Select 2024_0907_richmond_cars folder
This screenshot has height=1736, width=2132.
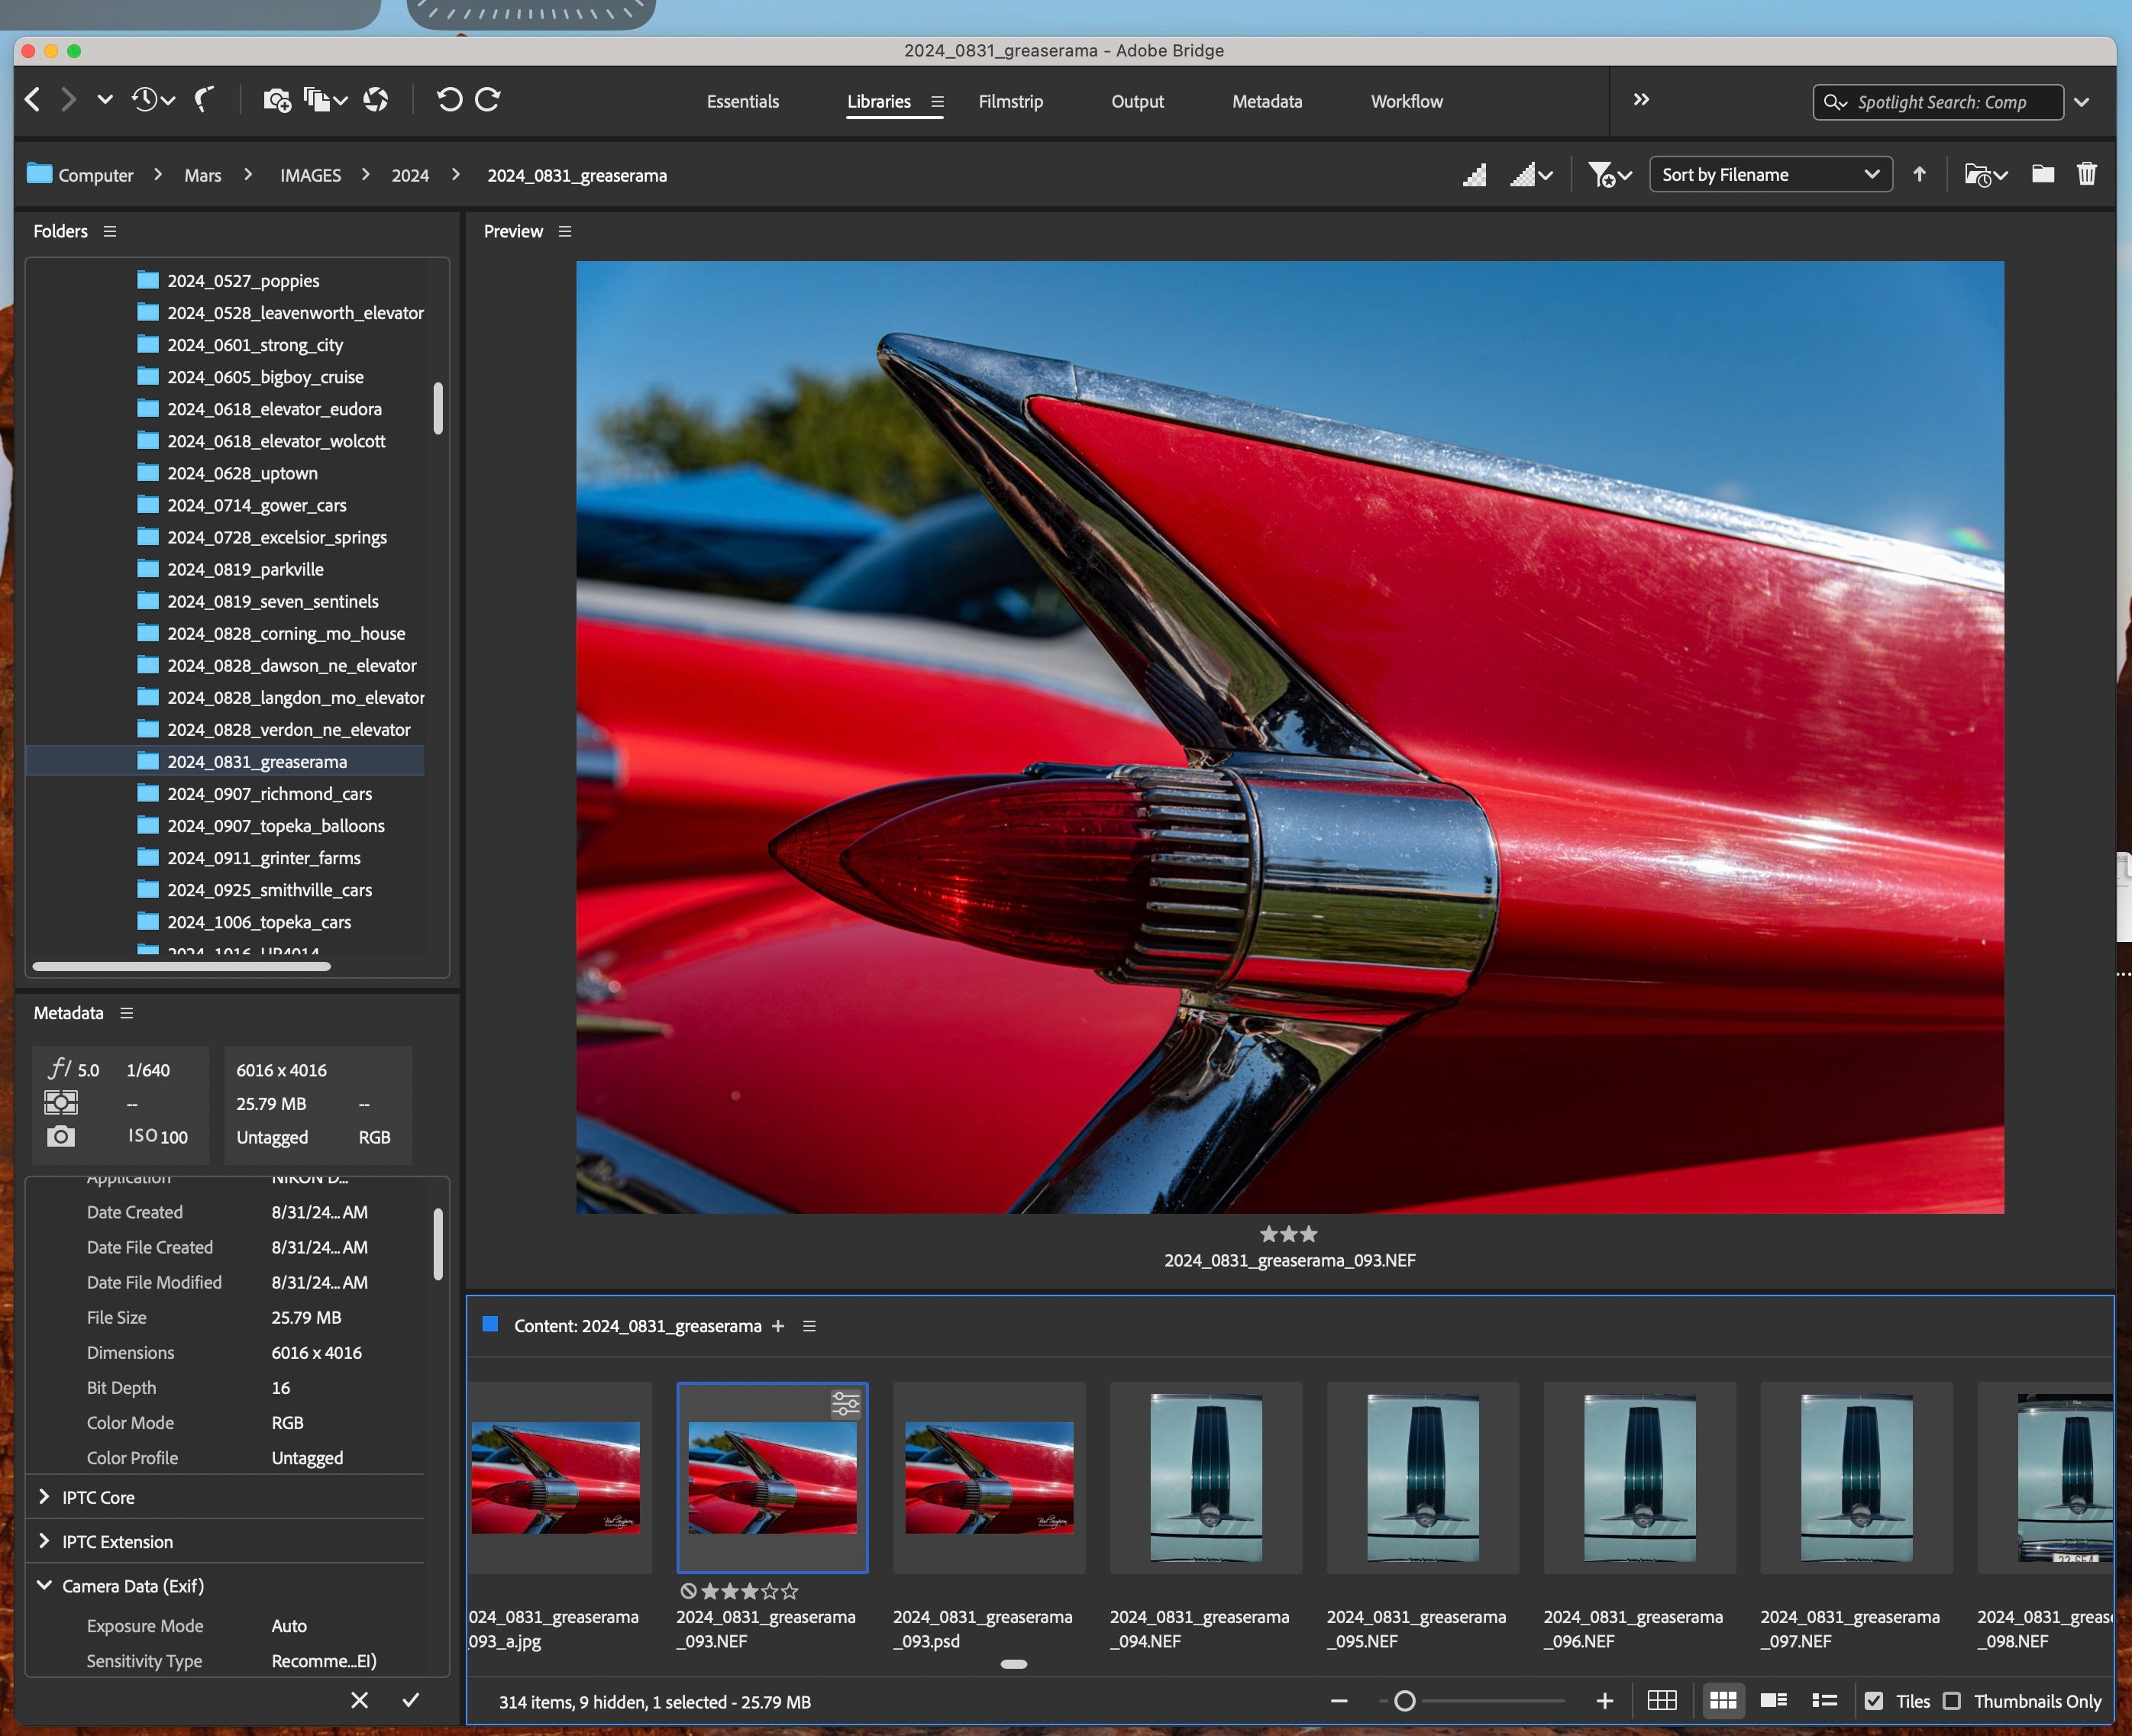pos(269,794)
